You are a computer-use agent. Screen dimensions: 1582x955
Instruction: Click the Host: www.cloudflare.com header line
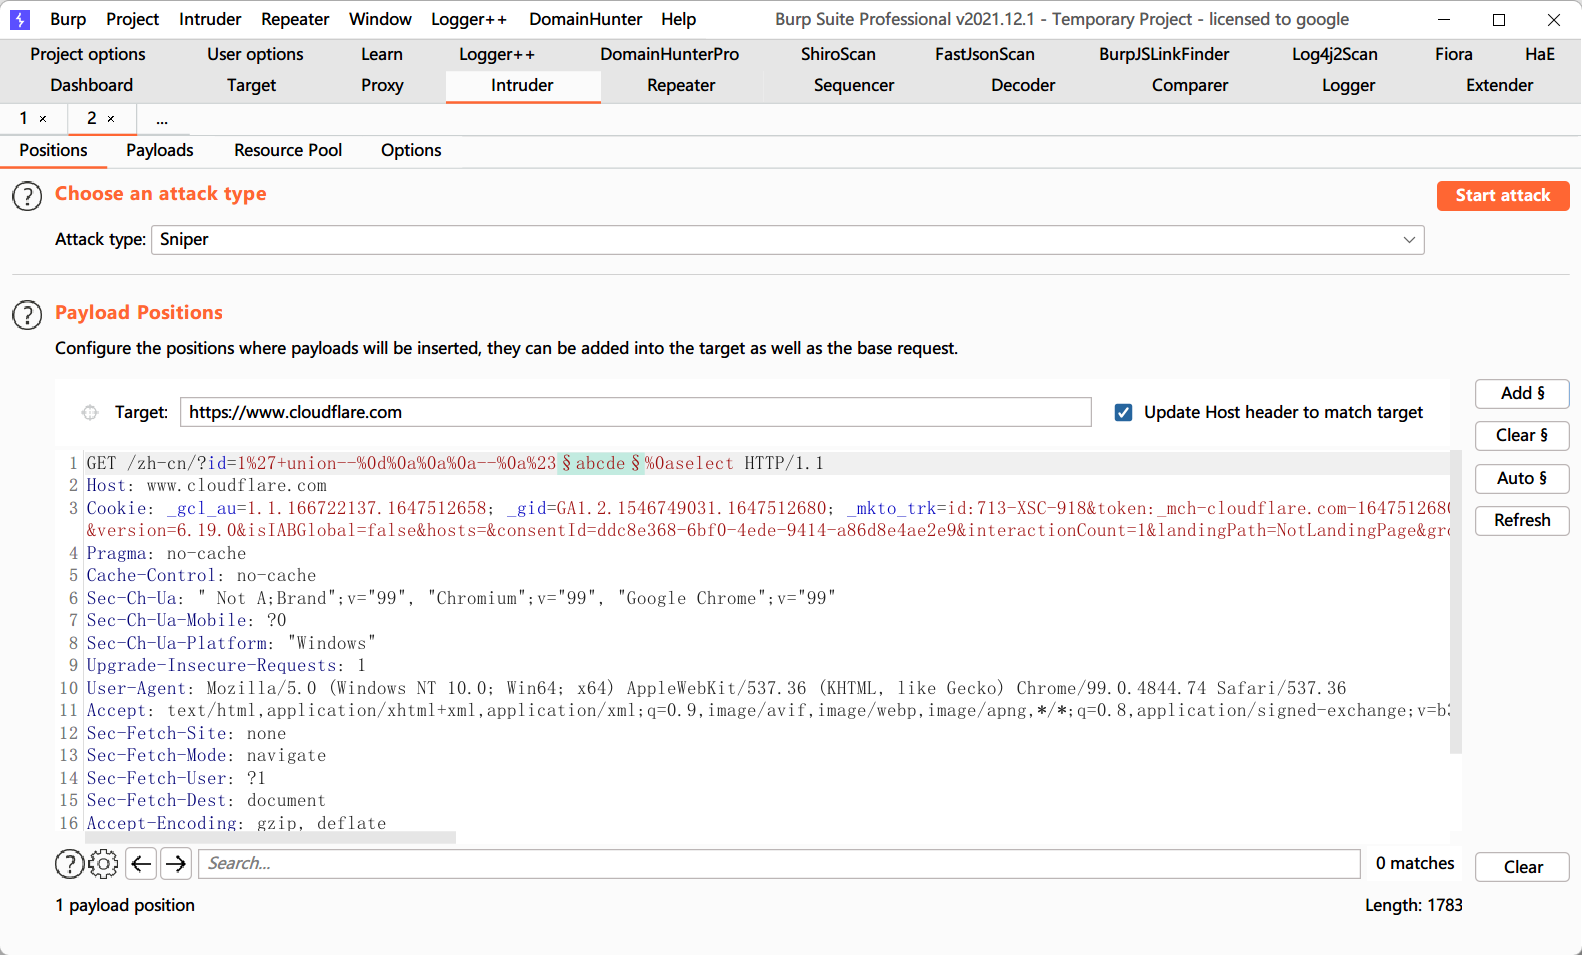[x=207, y=486]
